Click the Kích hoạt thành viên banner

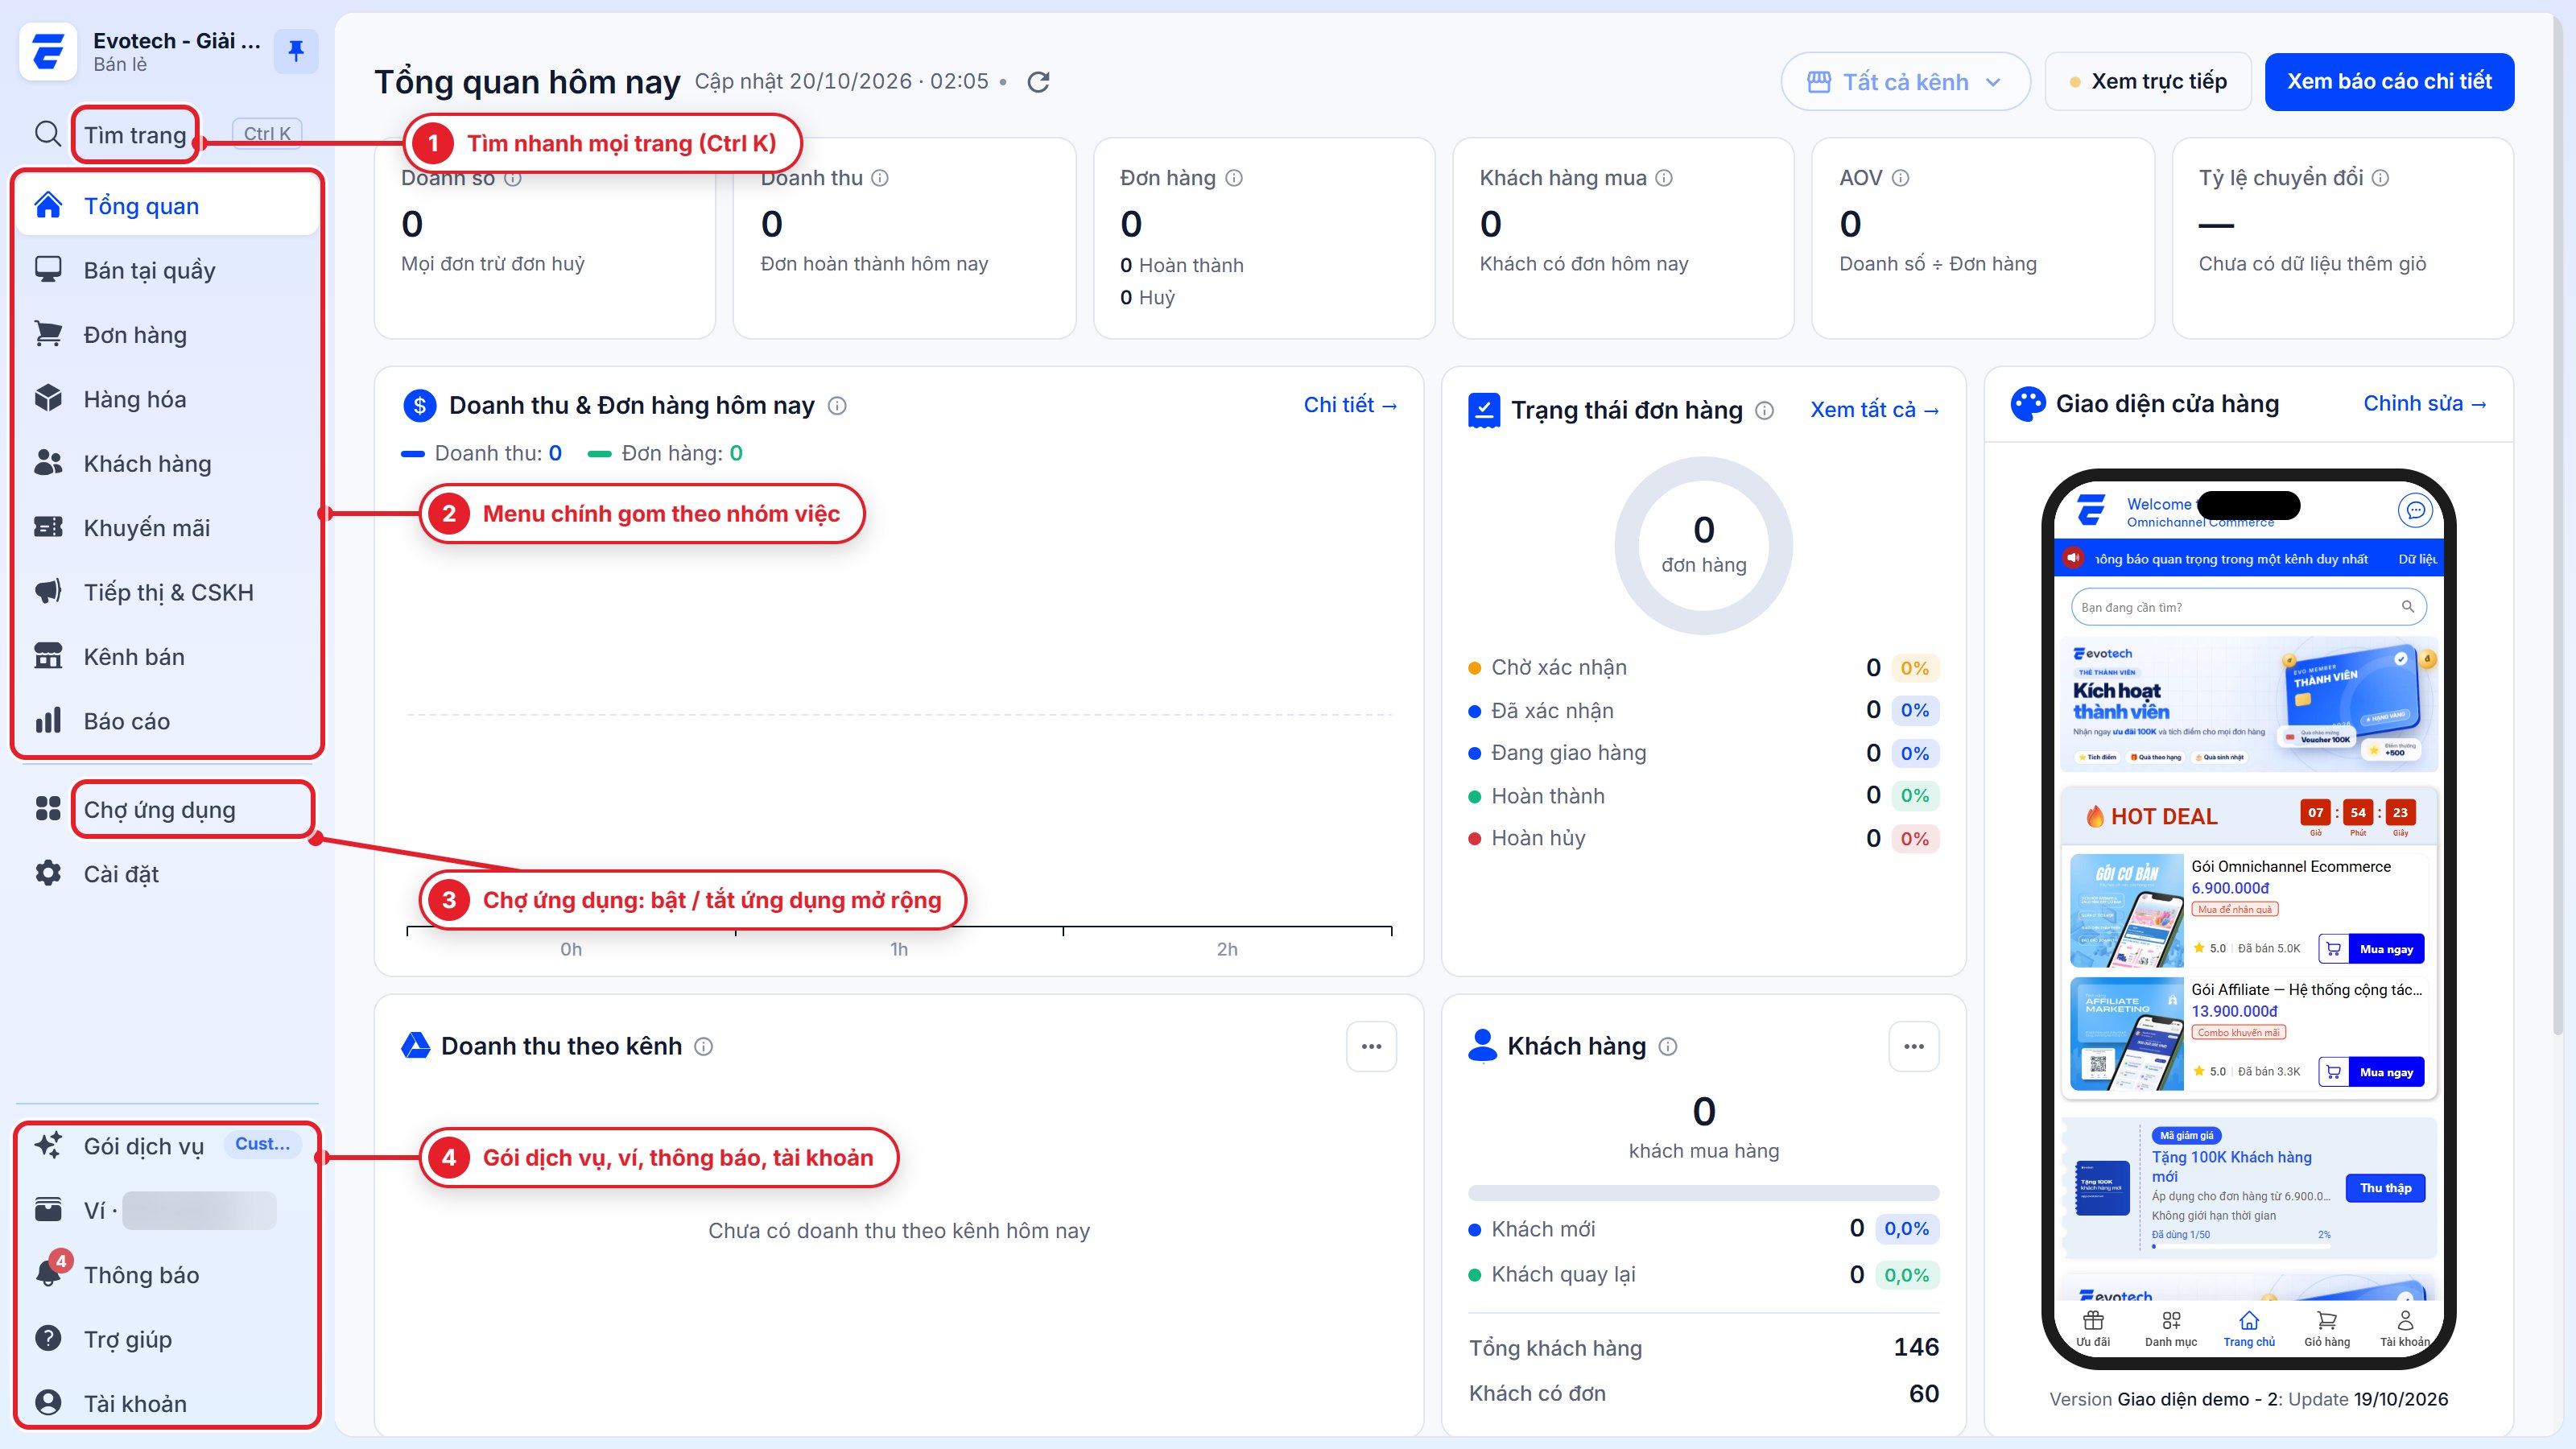(2248, 704)
